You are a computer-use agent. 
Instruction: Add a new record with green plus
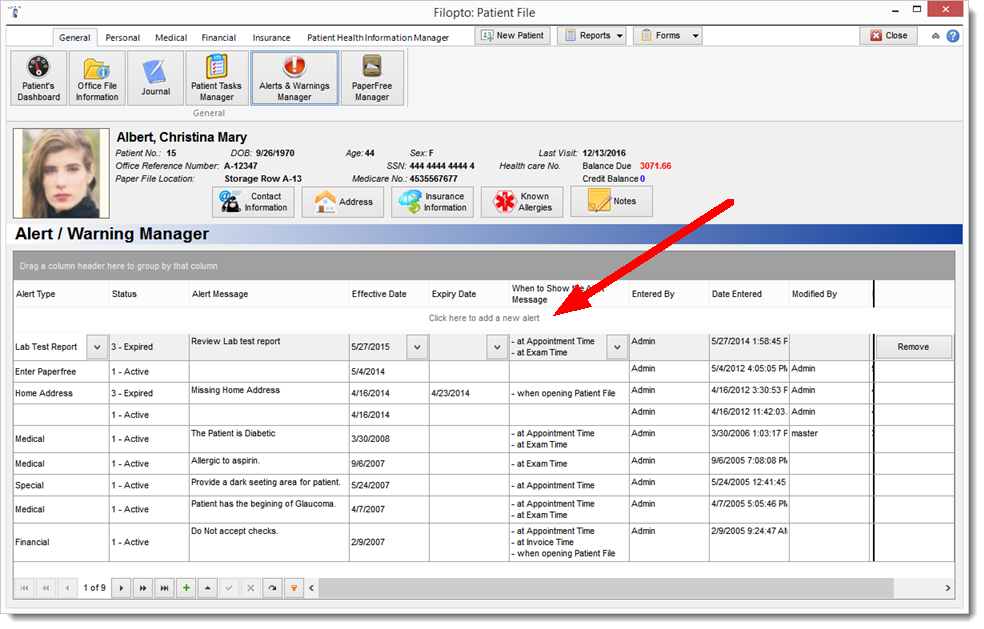(186, 588)
